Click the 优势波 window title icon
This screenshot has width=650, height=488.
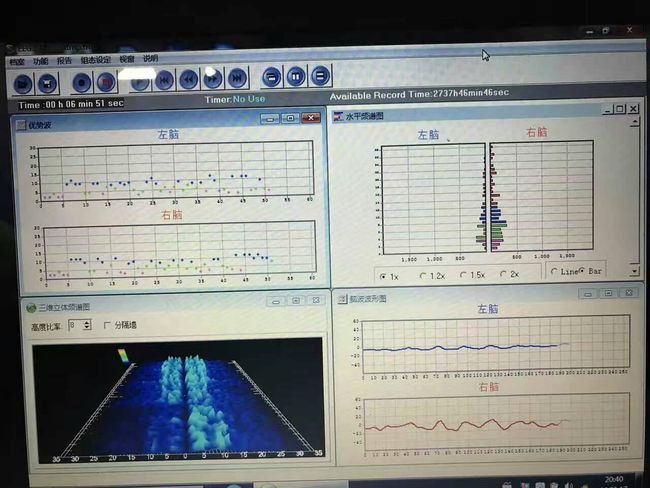pos(21,125)
